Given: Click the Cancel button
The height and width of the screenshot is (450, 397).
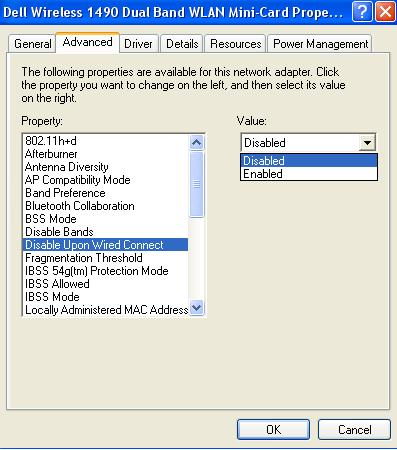Looking at the screenshot, I should 354,430.
